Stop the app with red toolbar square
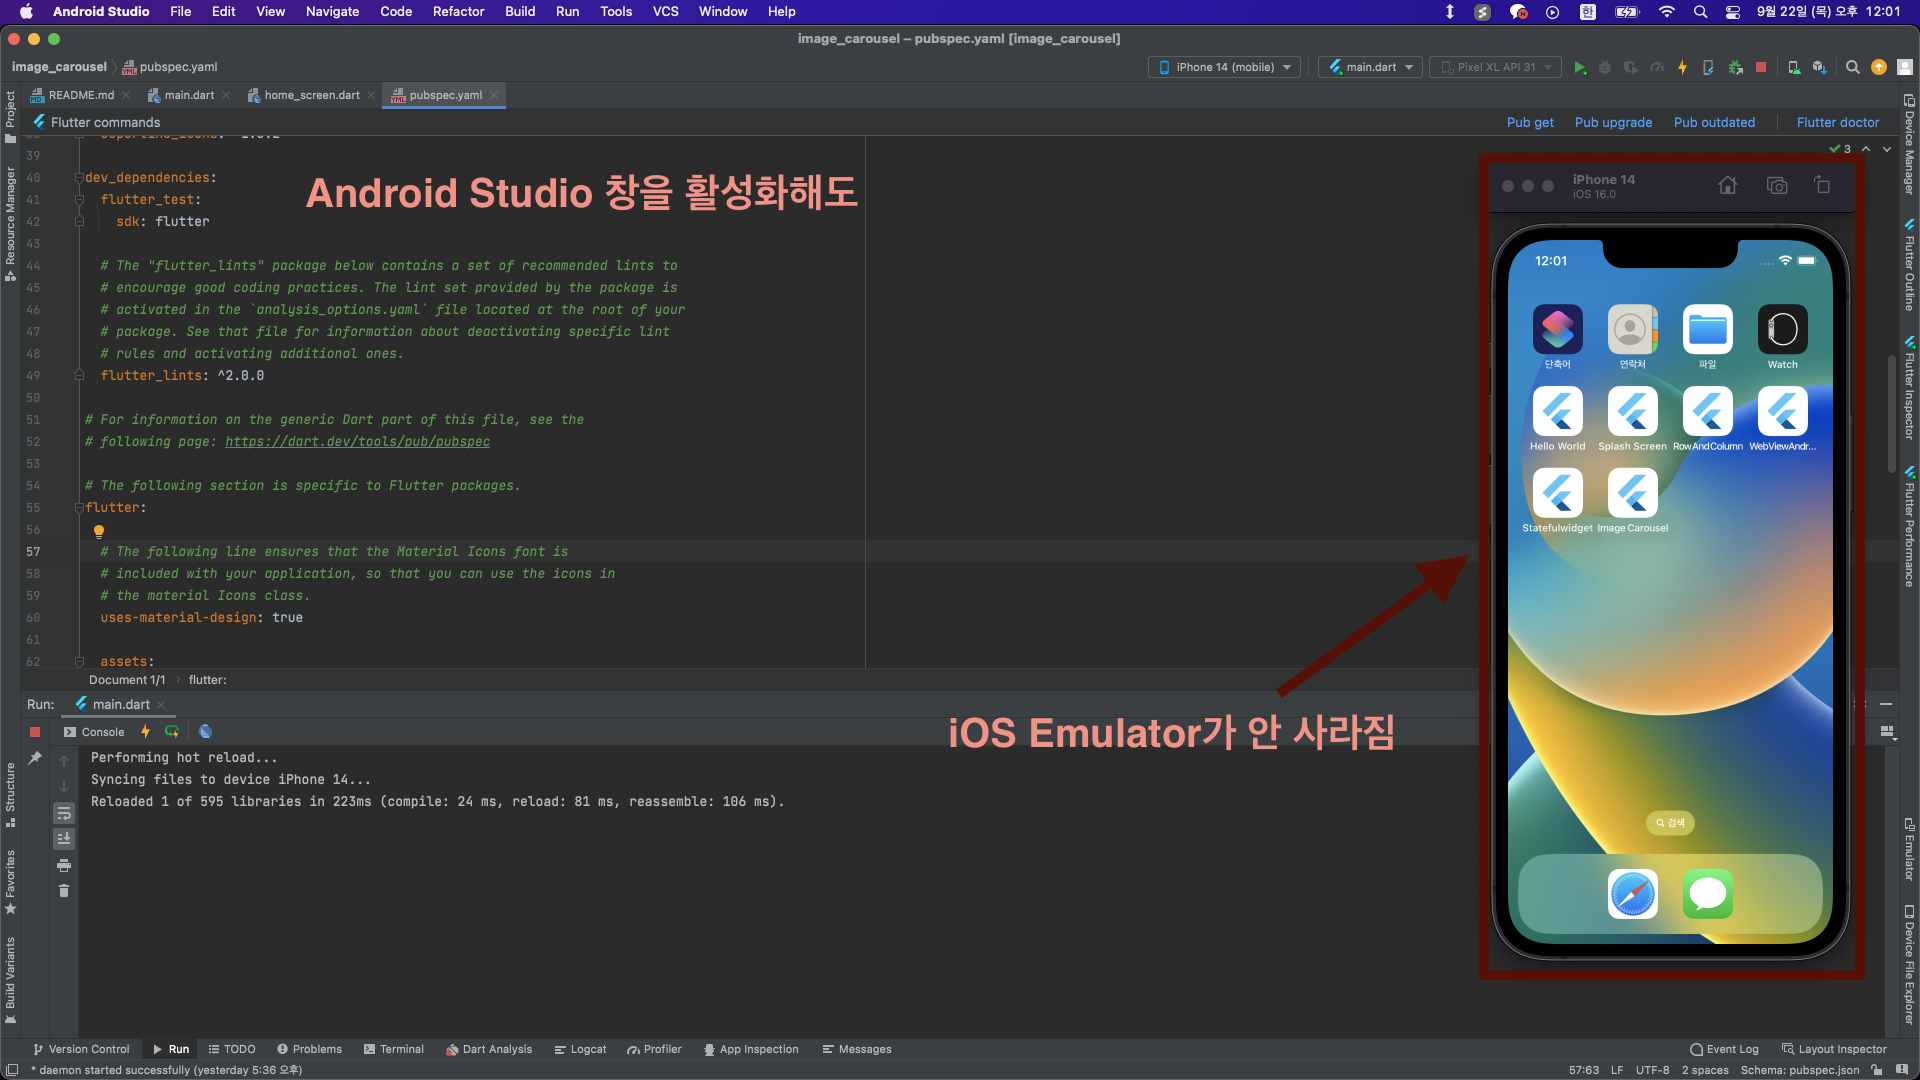This screenshot has width=1920, height=1080. 1760,67
